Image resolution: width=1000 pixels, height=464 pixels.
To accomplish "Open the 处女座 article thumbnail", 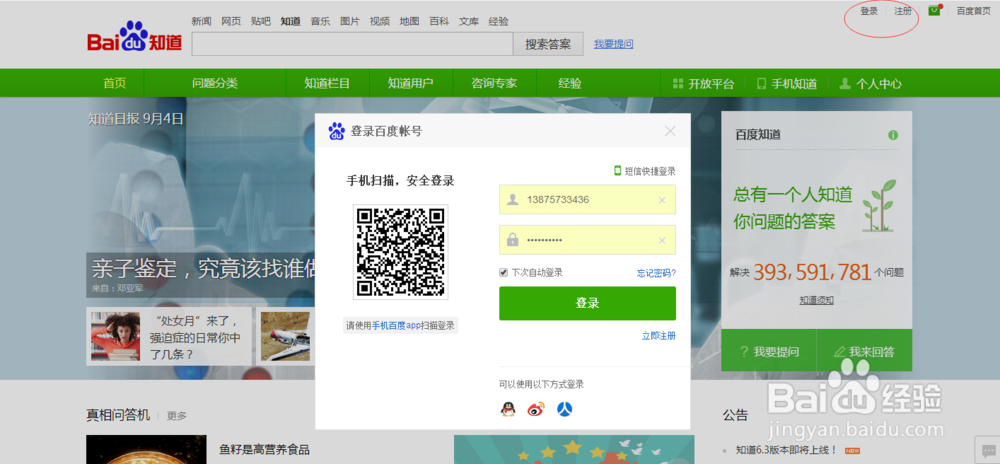I will 115,337.
